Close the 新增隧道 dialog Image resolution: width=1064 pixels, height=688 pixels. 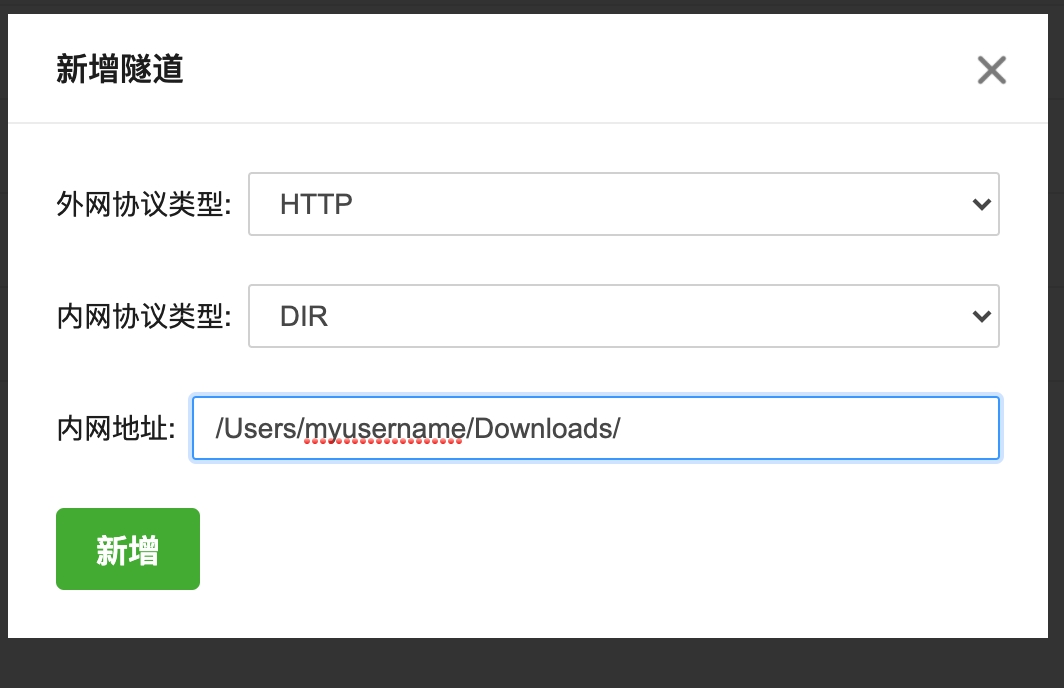(x=991, y=70)
